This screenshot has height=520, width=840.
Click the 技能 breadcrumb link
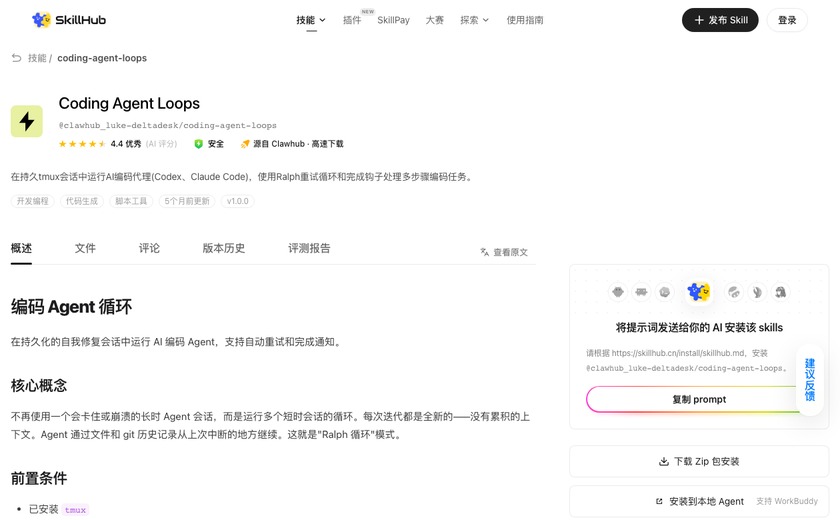(37, 58)
